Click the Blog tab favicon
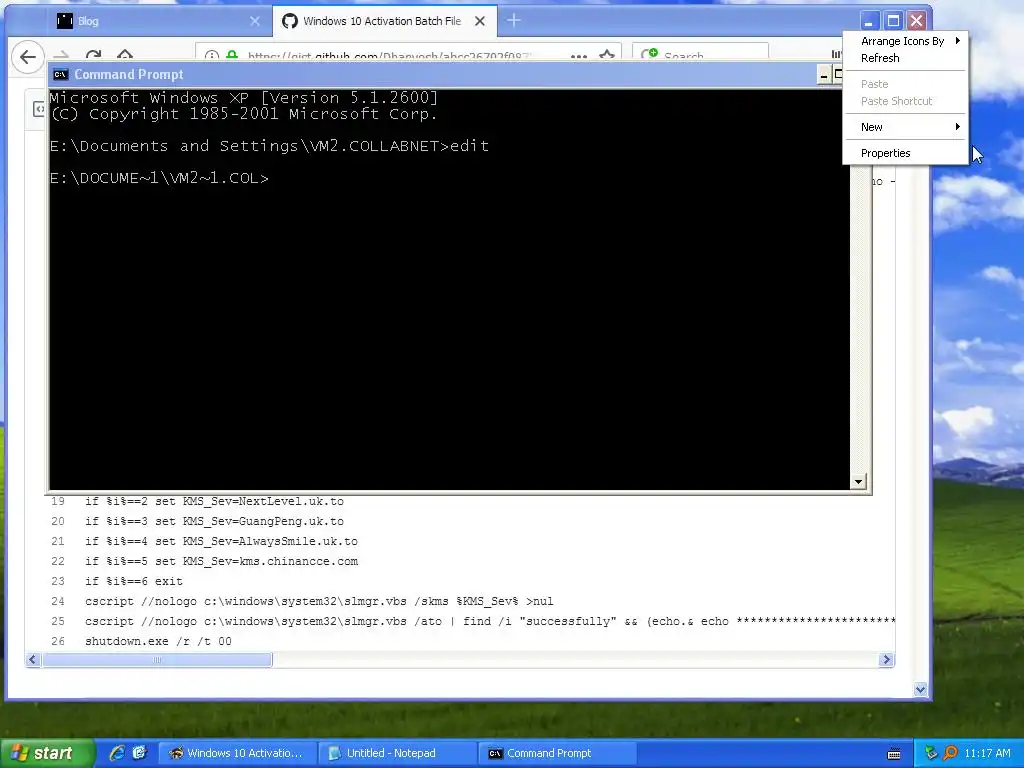Viewport: 1024px width, 768px height. click(x=65, y=21)
